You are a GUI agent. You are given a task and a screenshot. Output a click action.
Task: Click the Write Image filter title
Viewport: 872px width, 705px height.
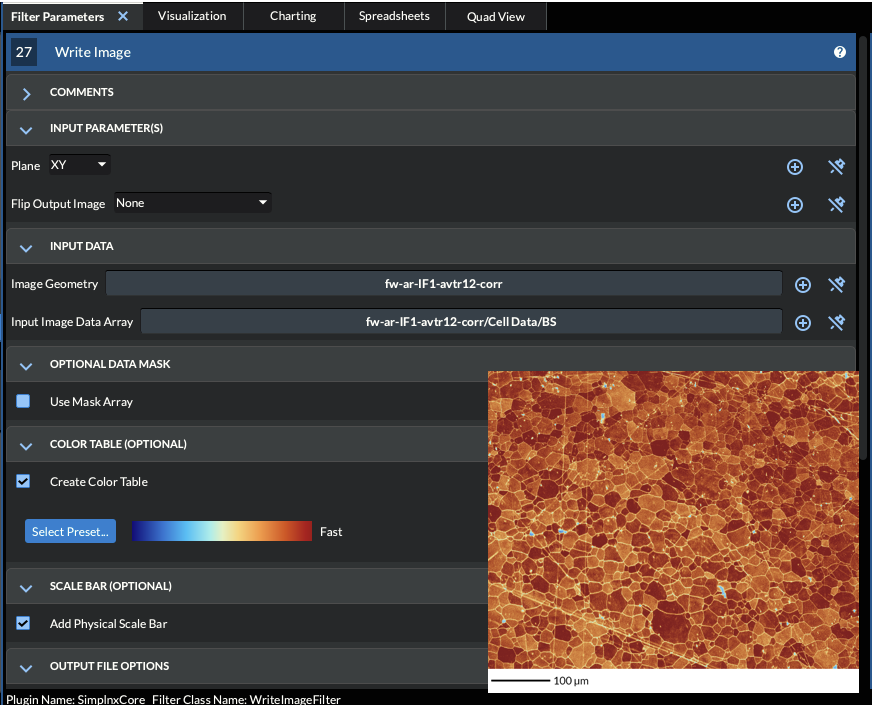pos(93,52)
